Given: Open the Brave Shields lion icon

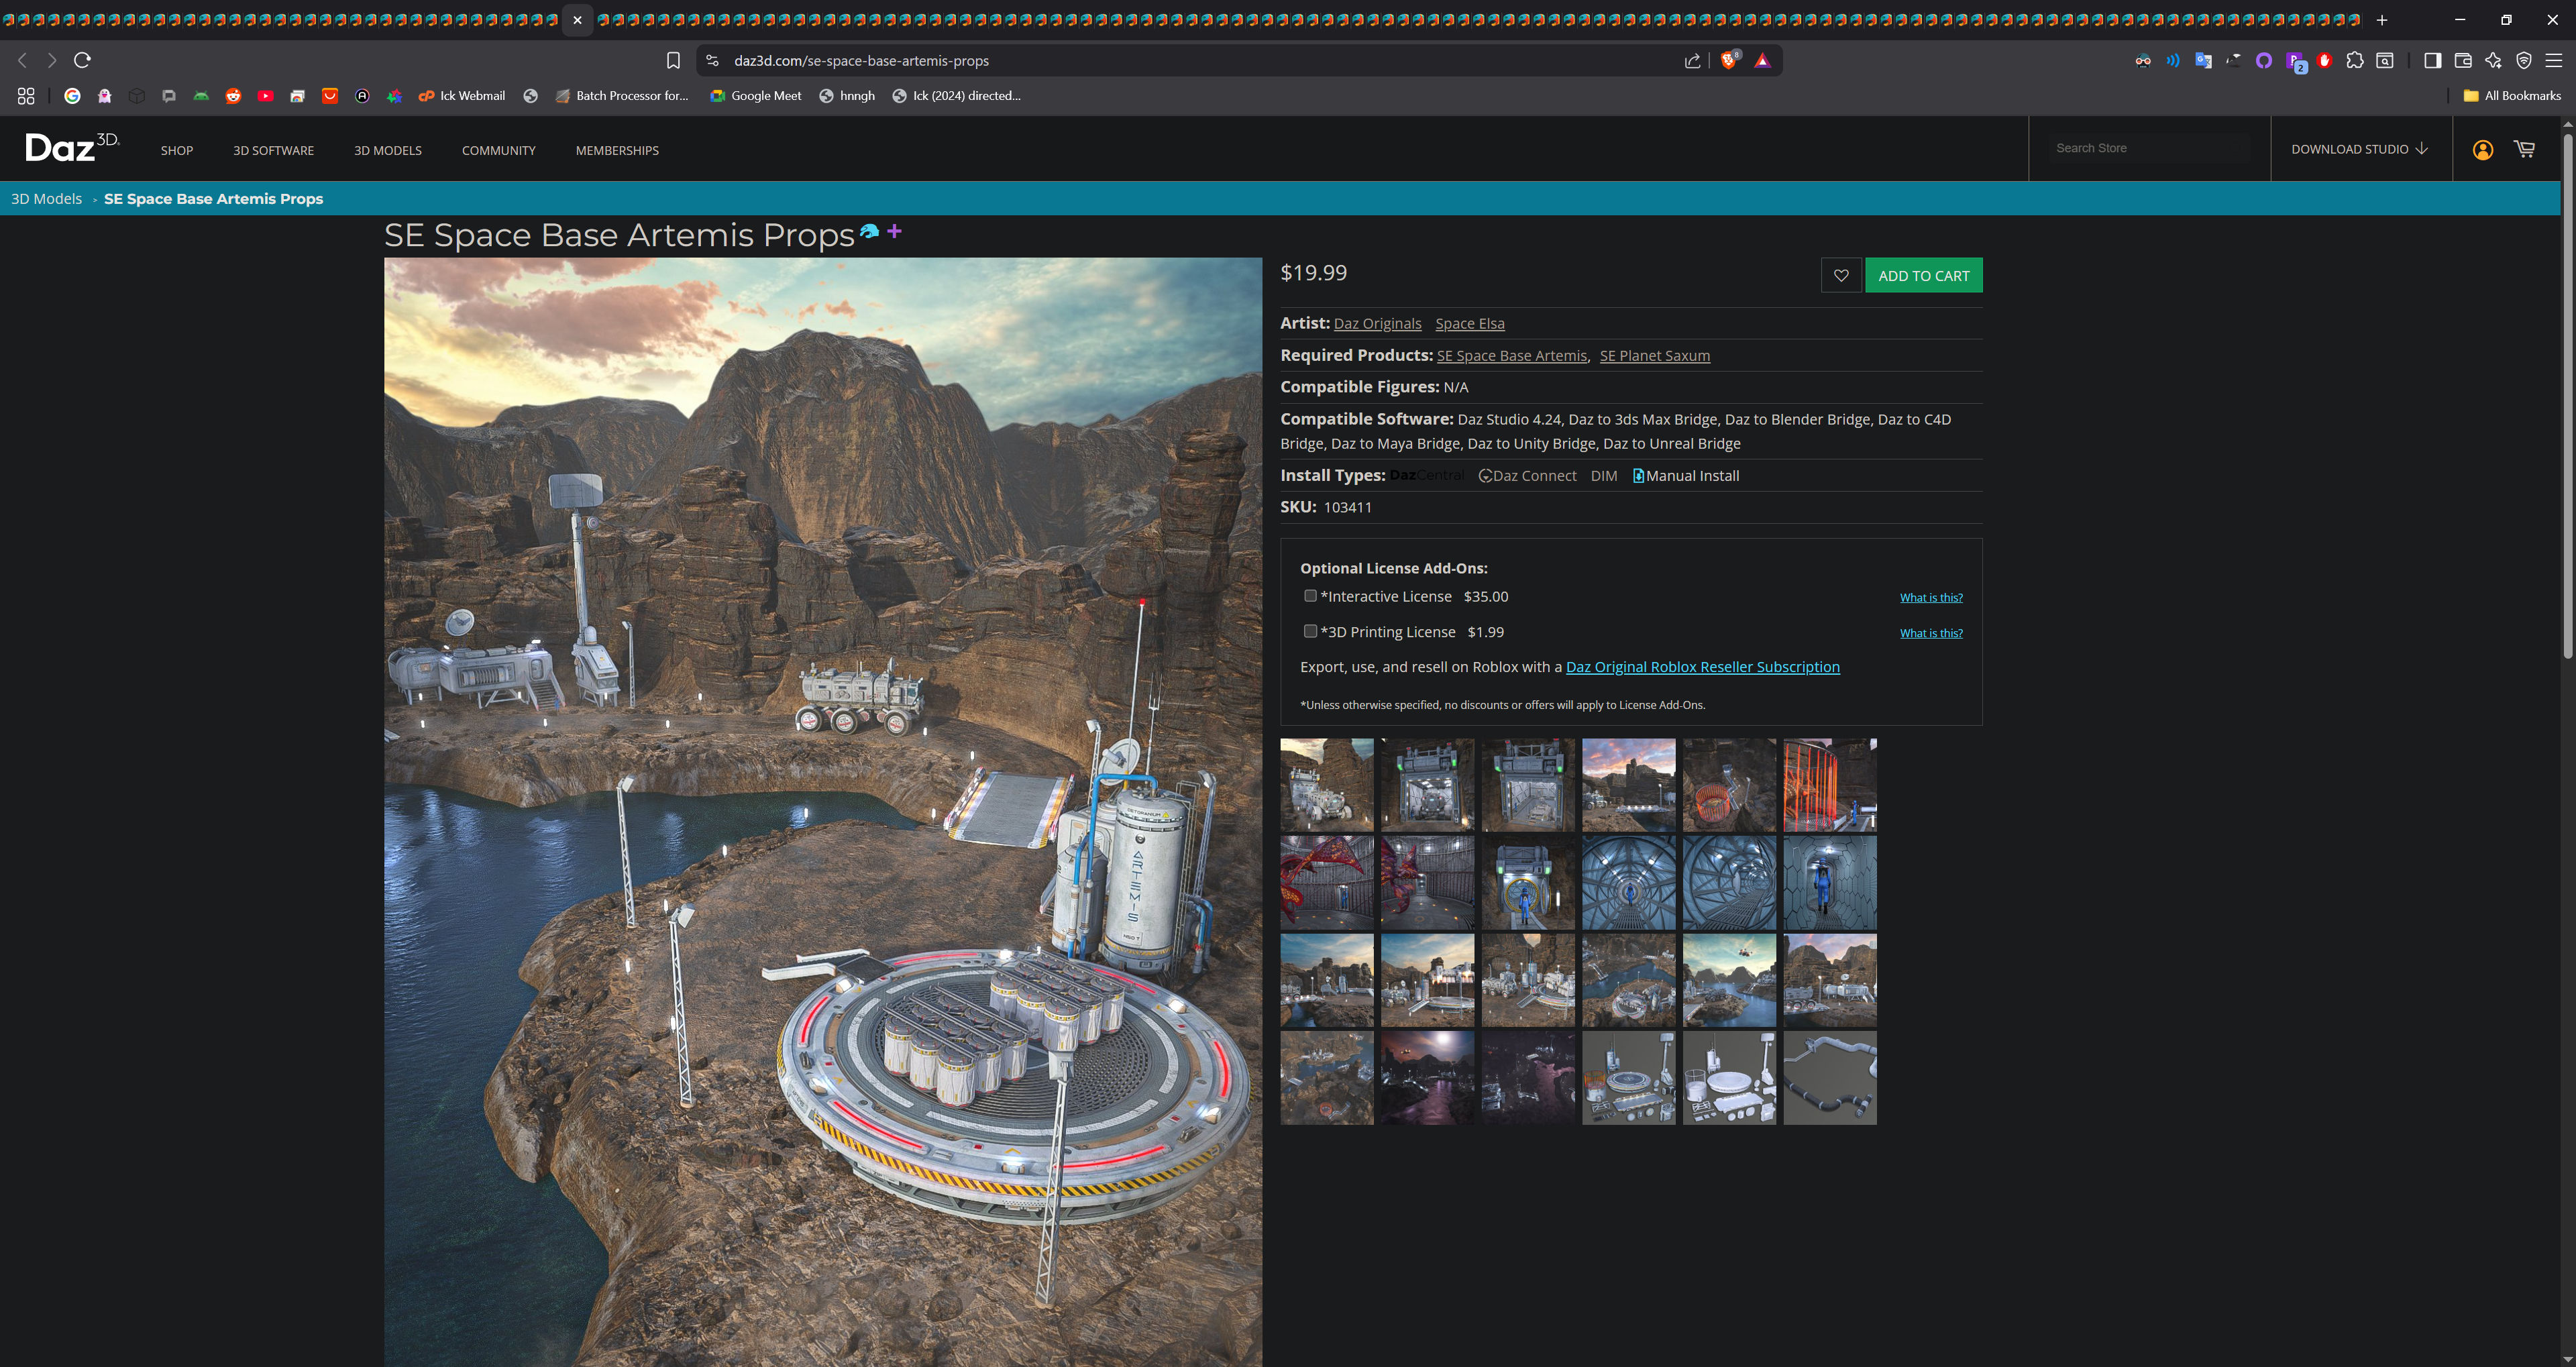Looking at the screenshot, I should (x=1728, y=60).
